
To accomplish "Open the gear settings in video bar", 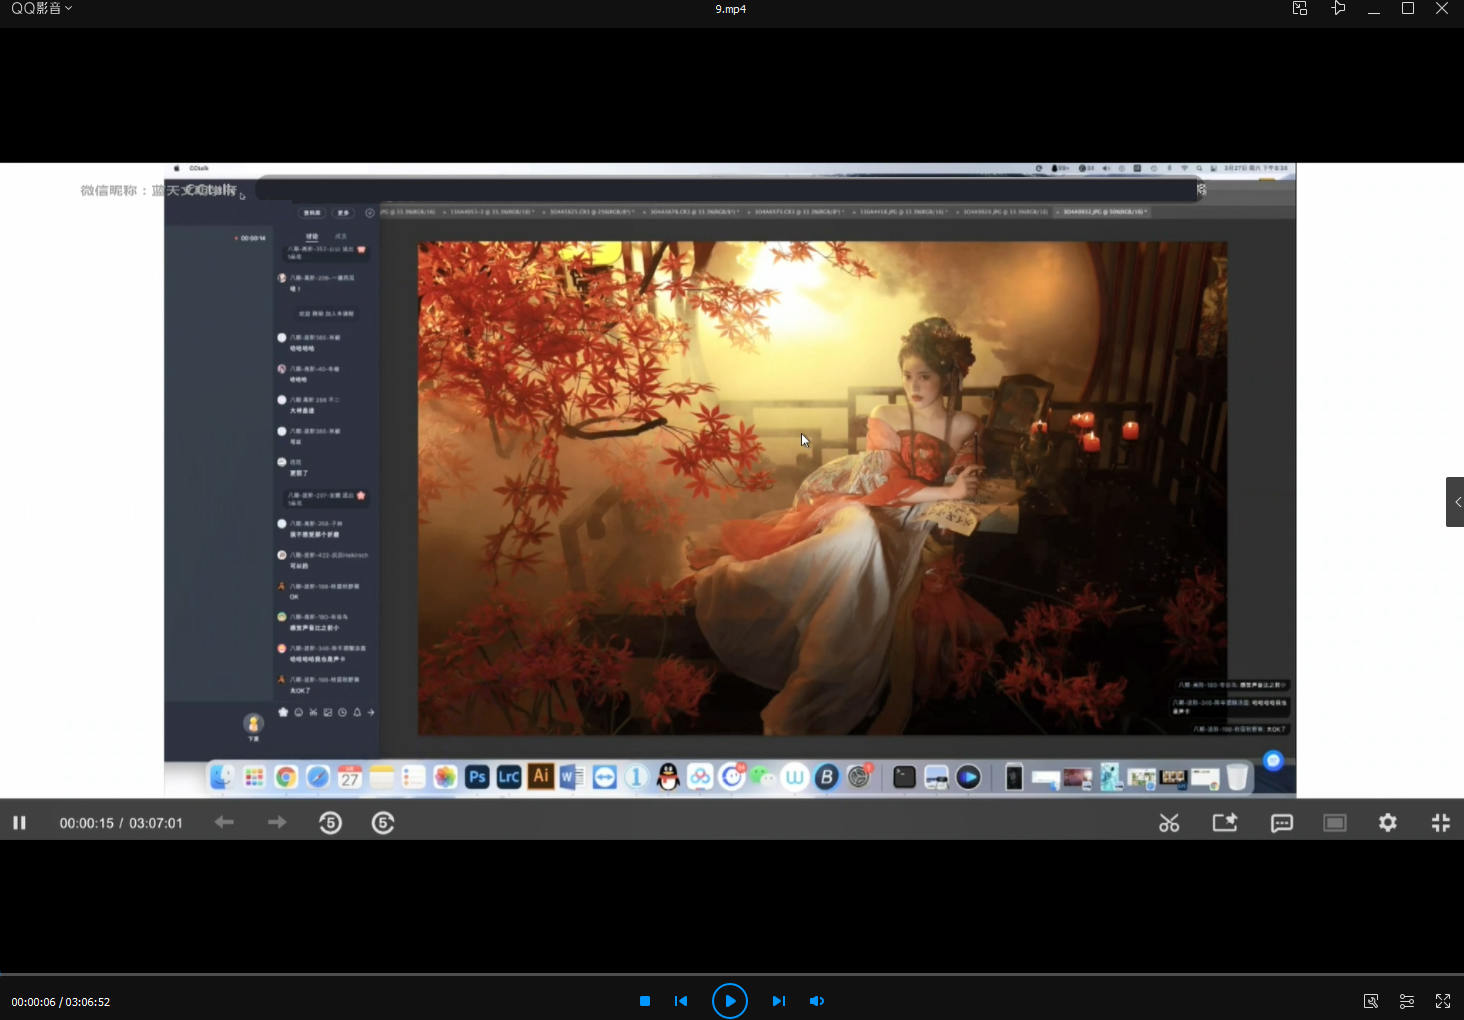I will tap(1388, 823).
